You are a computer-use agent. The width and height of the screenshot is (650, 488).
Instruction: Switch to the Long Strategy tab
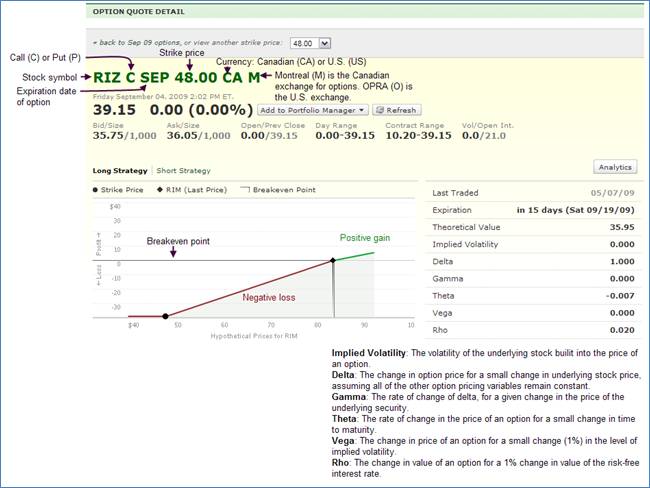click(120, 170)
